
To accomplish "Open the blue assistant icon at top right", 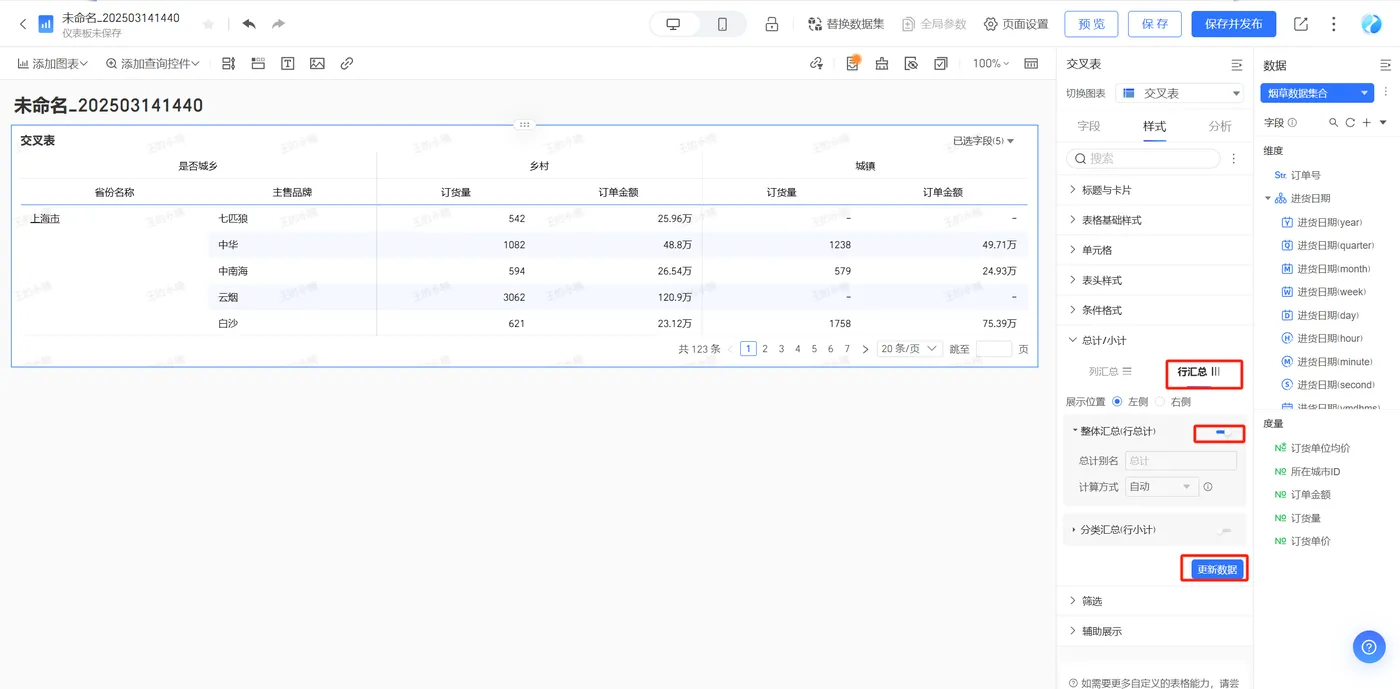I will 1371,24.
